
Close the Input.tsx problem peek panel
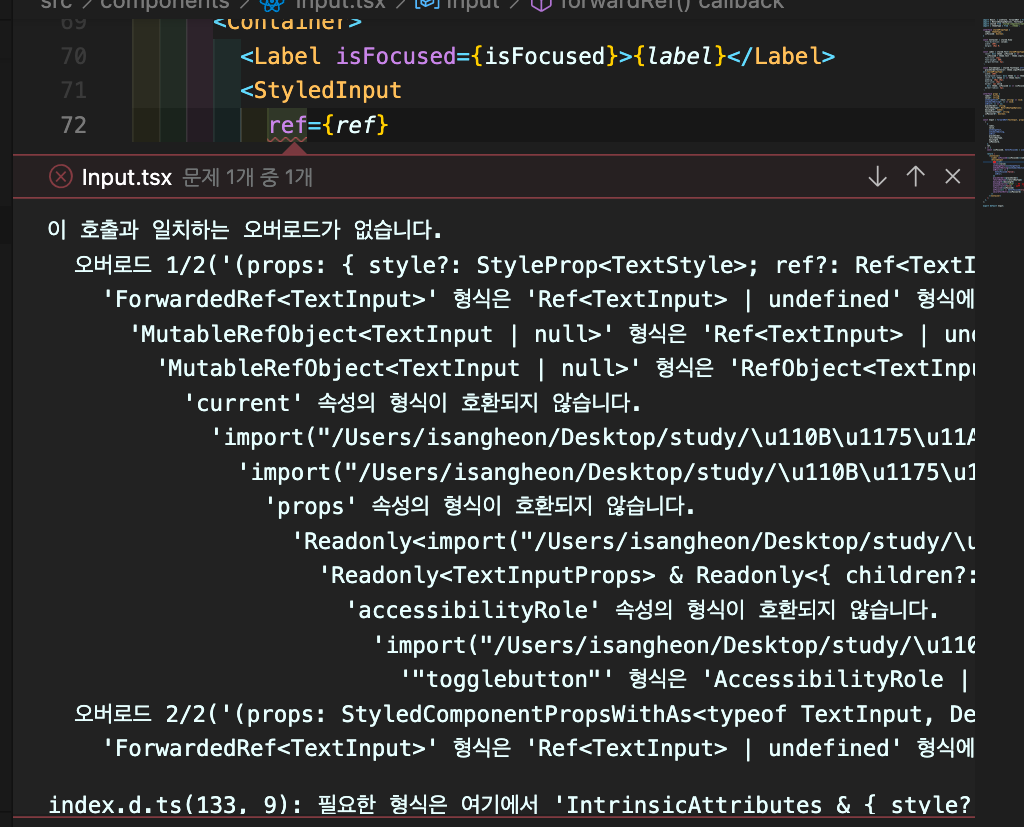(x=953, y=176)
